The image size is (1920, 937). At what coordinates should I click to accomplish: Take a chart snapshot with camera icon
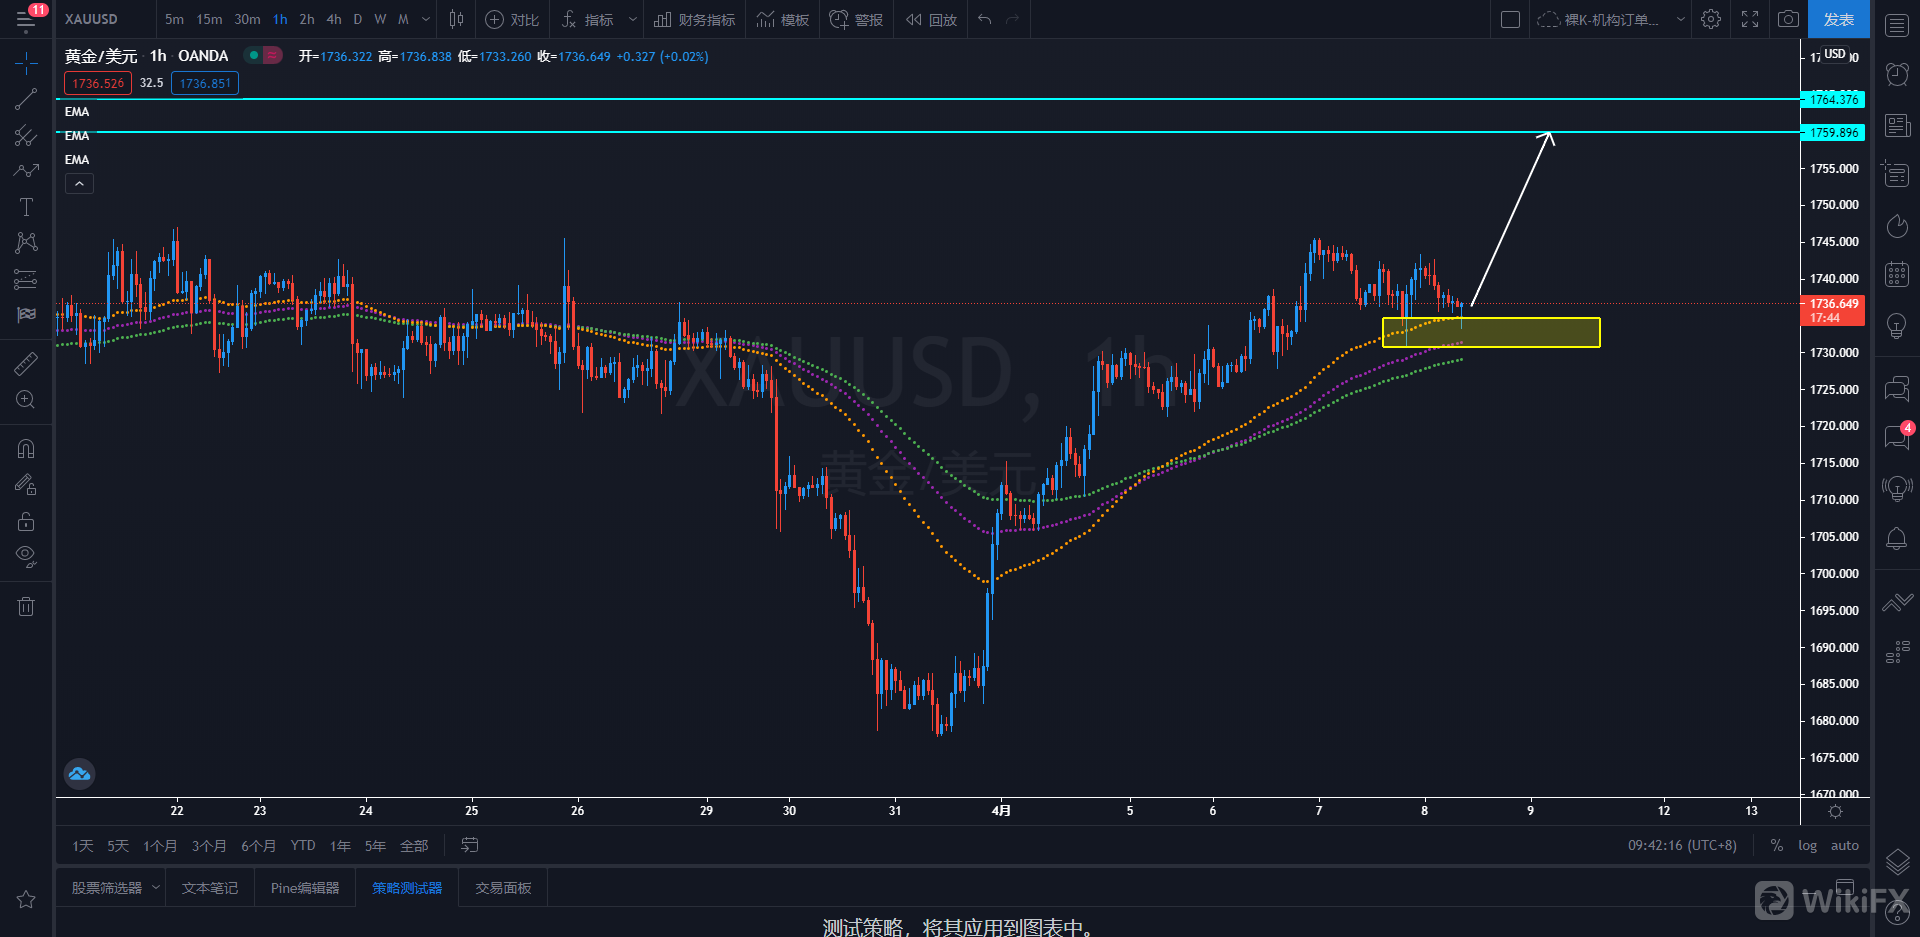pyautogui.click(x=1788, y=19)
